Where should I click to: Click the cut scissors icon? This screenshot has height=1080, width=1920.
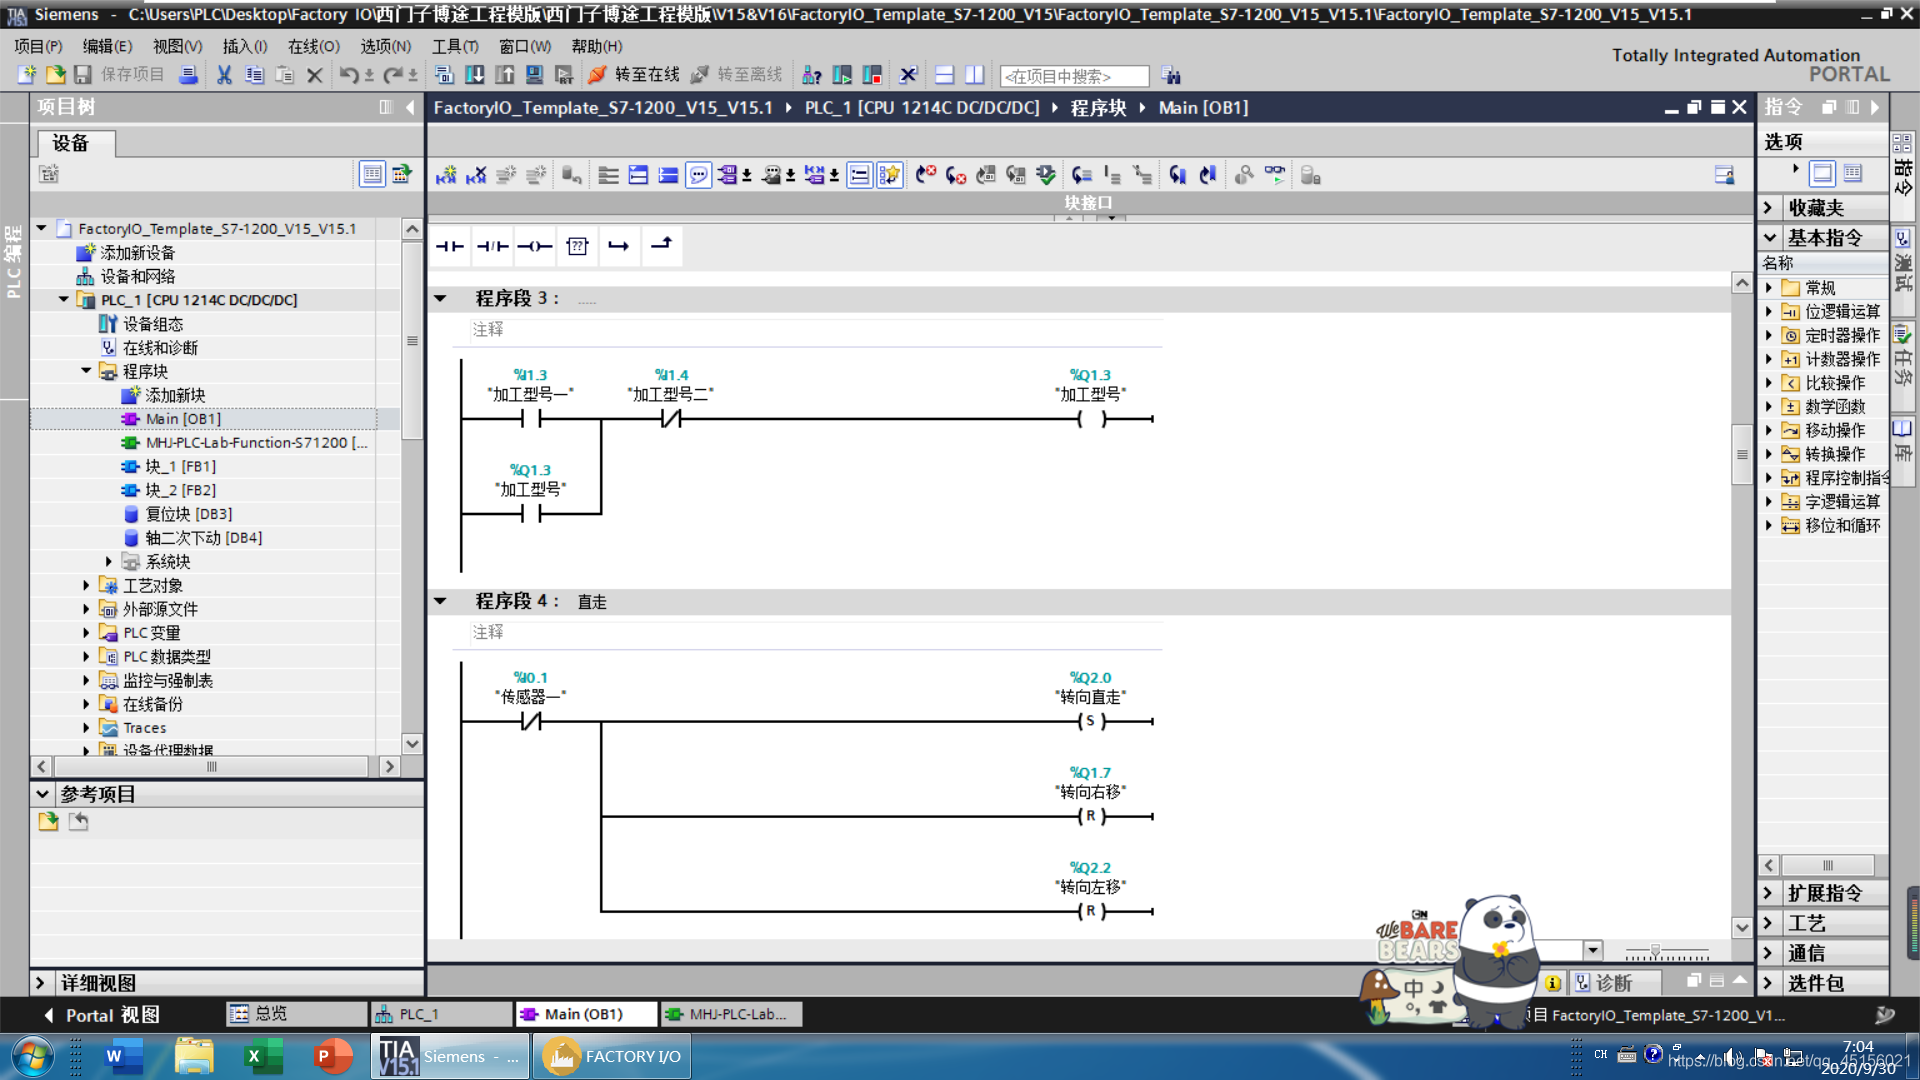point(224,75)
